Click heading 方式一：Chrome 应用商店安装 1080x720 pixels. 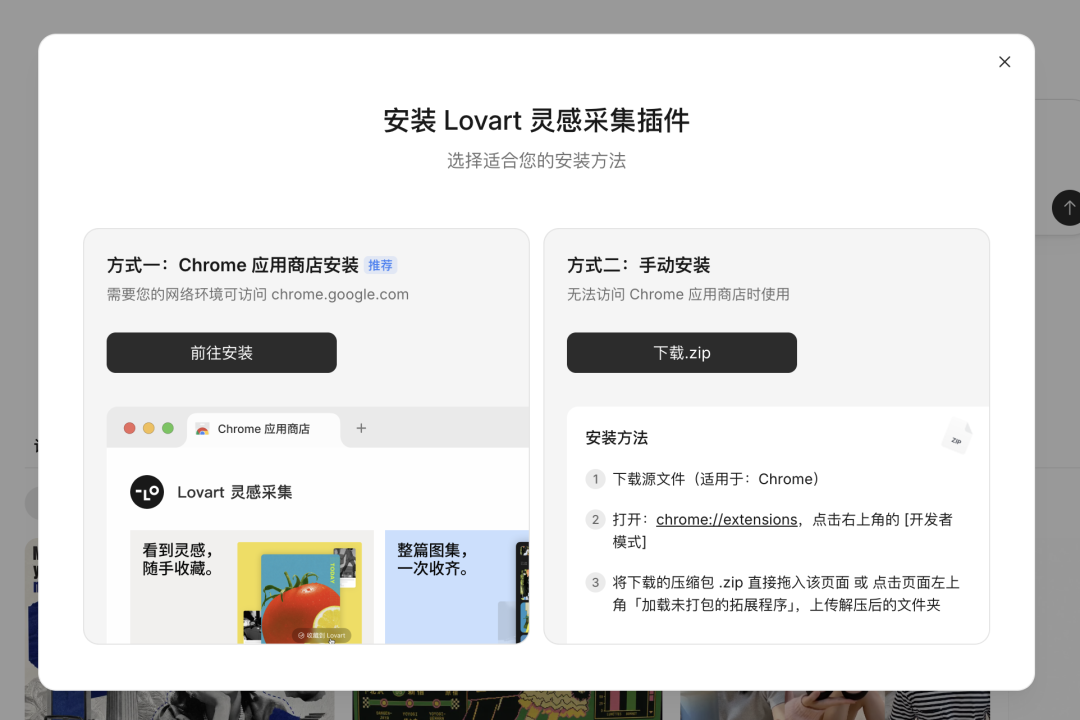tap(233, 265)
